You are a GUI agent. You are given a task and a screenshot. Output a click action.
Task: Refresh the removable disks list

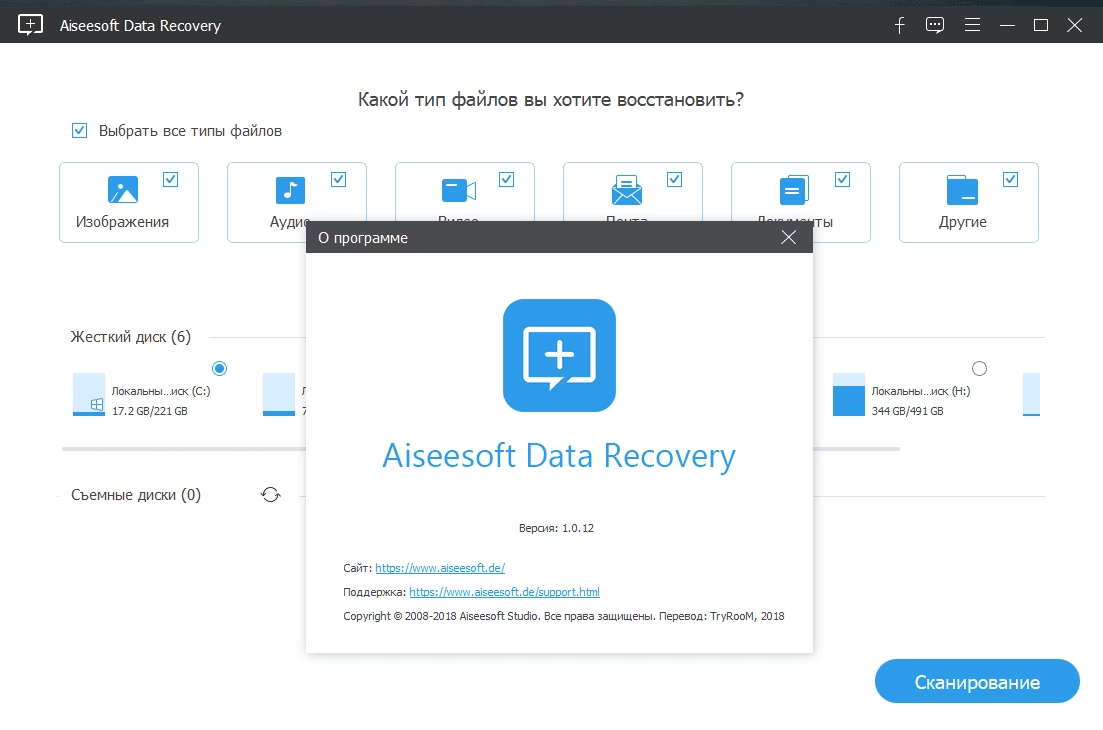coord(271,494)
